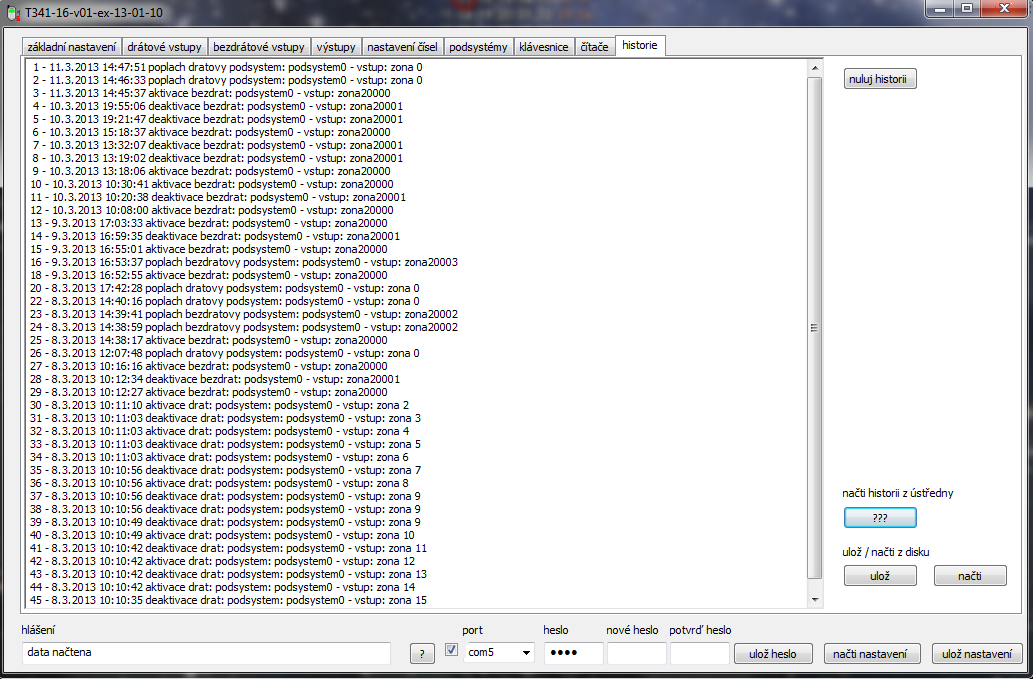
Task: Open the bezdrátové vstupy tab
Action: tap(259, 47)
